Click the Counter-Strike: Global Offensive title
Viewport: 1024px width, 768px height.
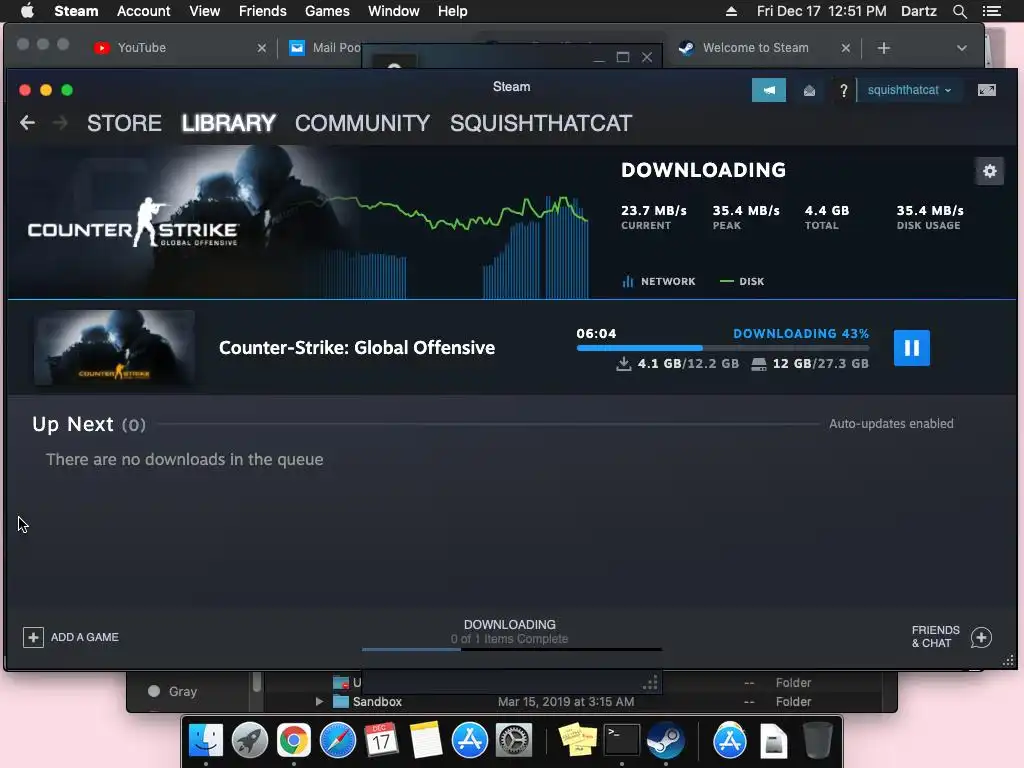357,347
